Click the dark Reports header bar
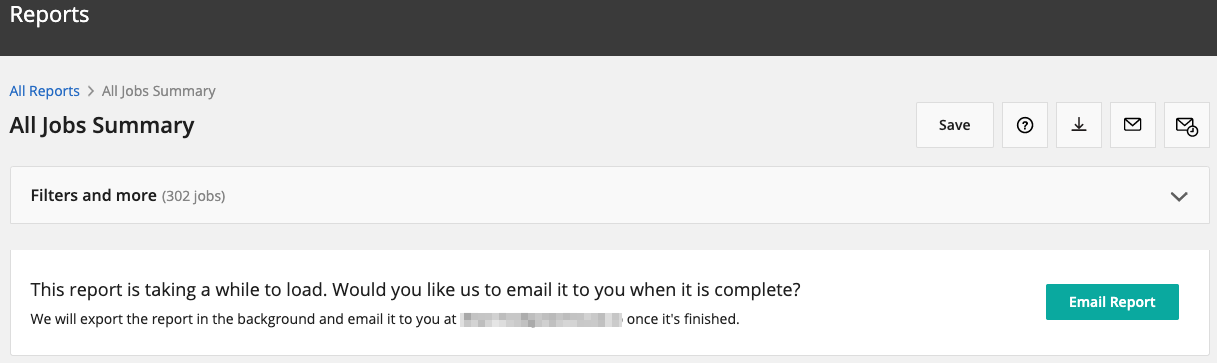Screen dimensions: 1217x363 pyautogui.click(x=608, y=28)
